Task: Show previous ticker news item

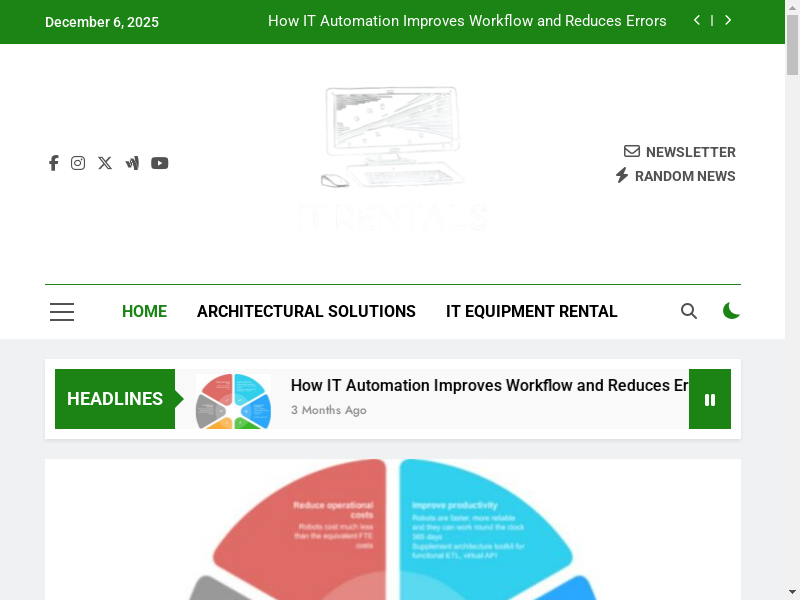Action: click(697, 20)
